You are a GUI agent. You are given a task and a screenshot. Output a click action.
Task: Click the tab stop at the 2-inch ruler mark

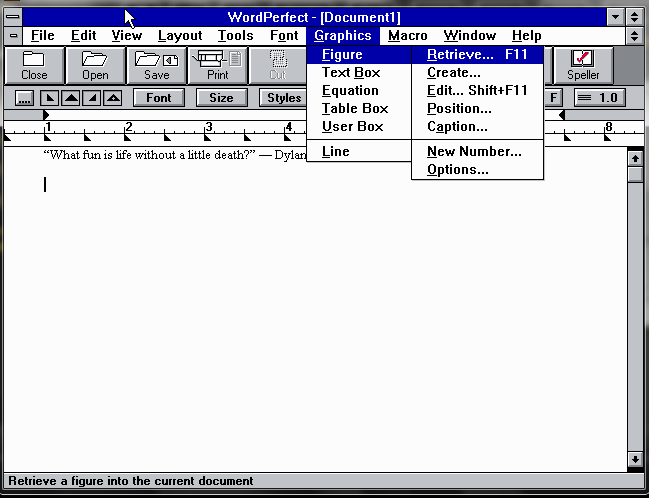pyautogui.click(x=127, y=137)
